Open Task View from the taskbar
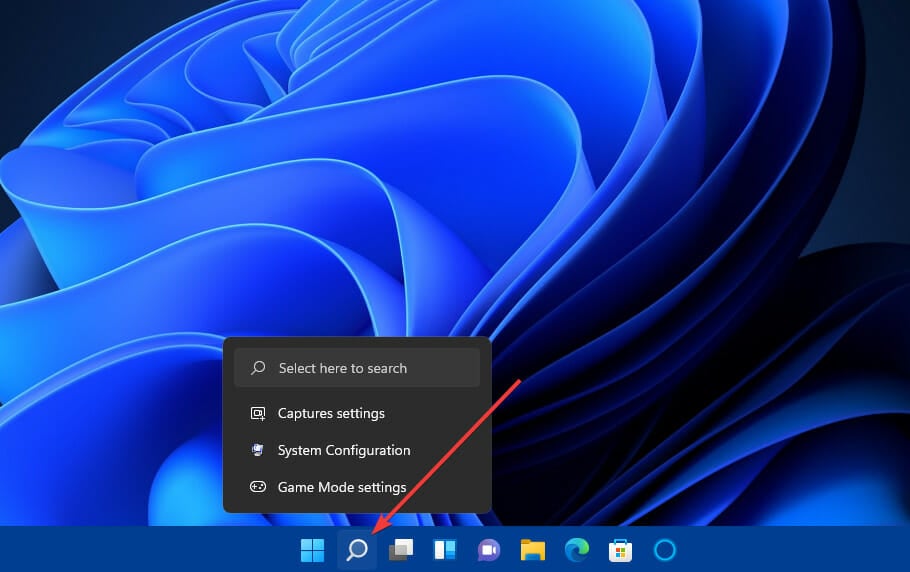This screenshot has width=910, height=572. coord(401,550)
